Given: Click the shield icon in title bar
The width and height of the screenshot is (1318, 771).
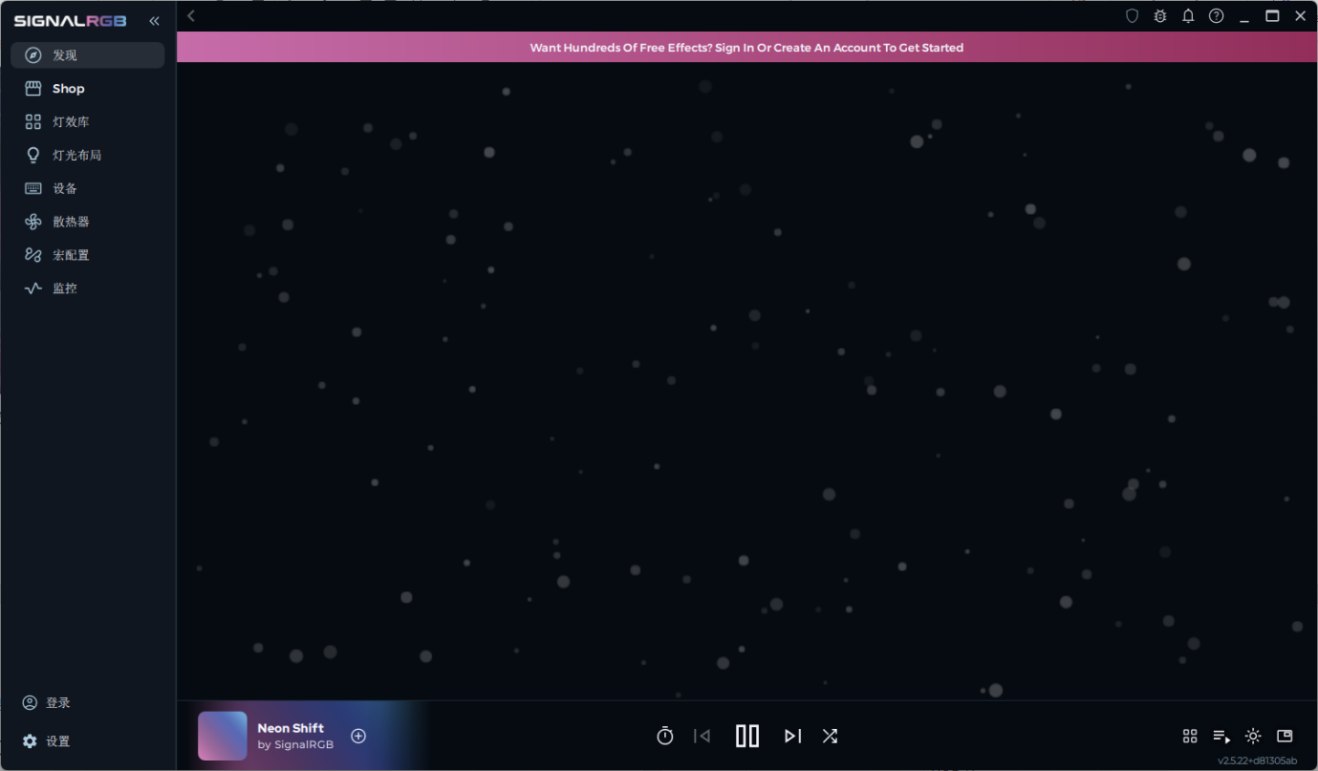Looking at the screenshot, I should 1132,16.
